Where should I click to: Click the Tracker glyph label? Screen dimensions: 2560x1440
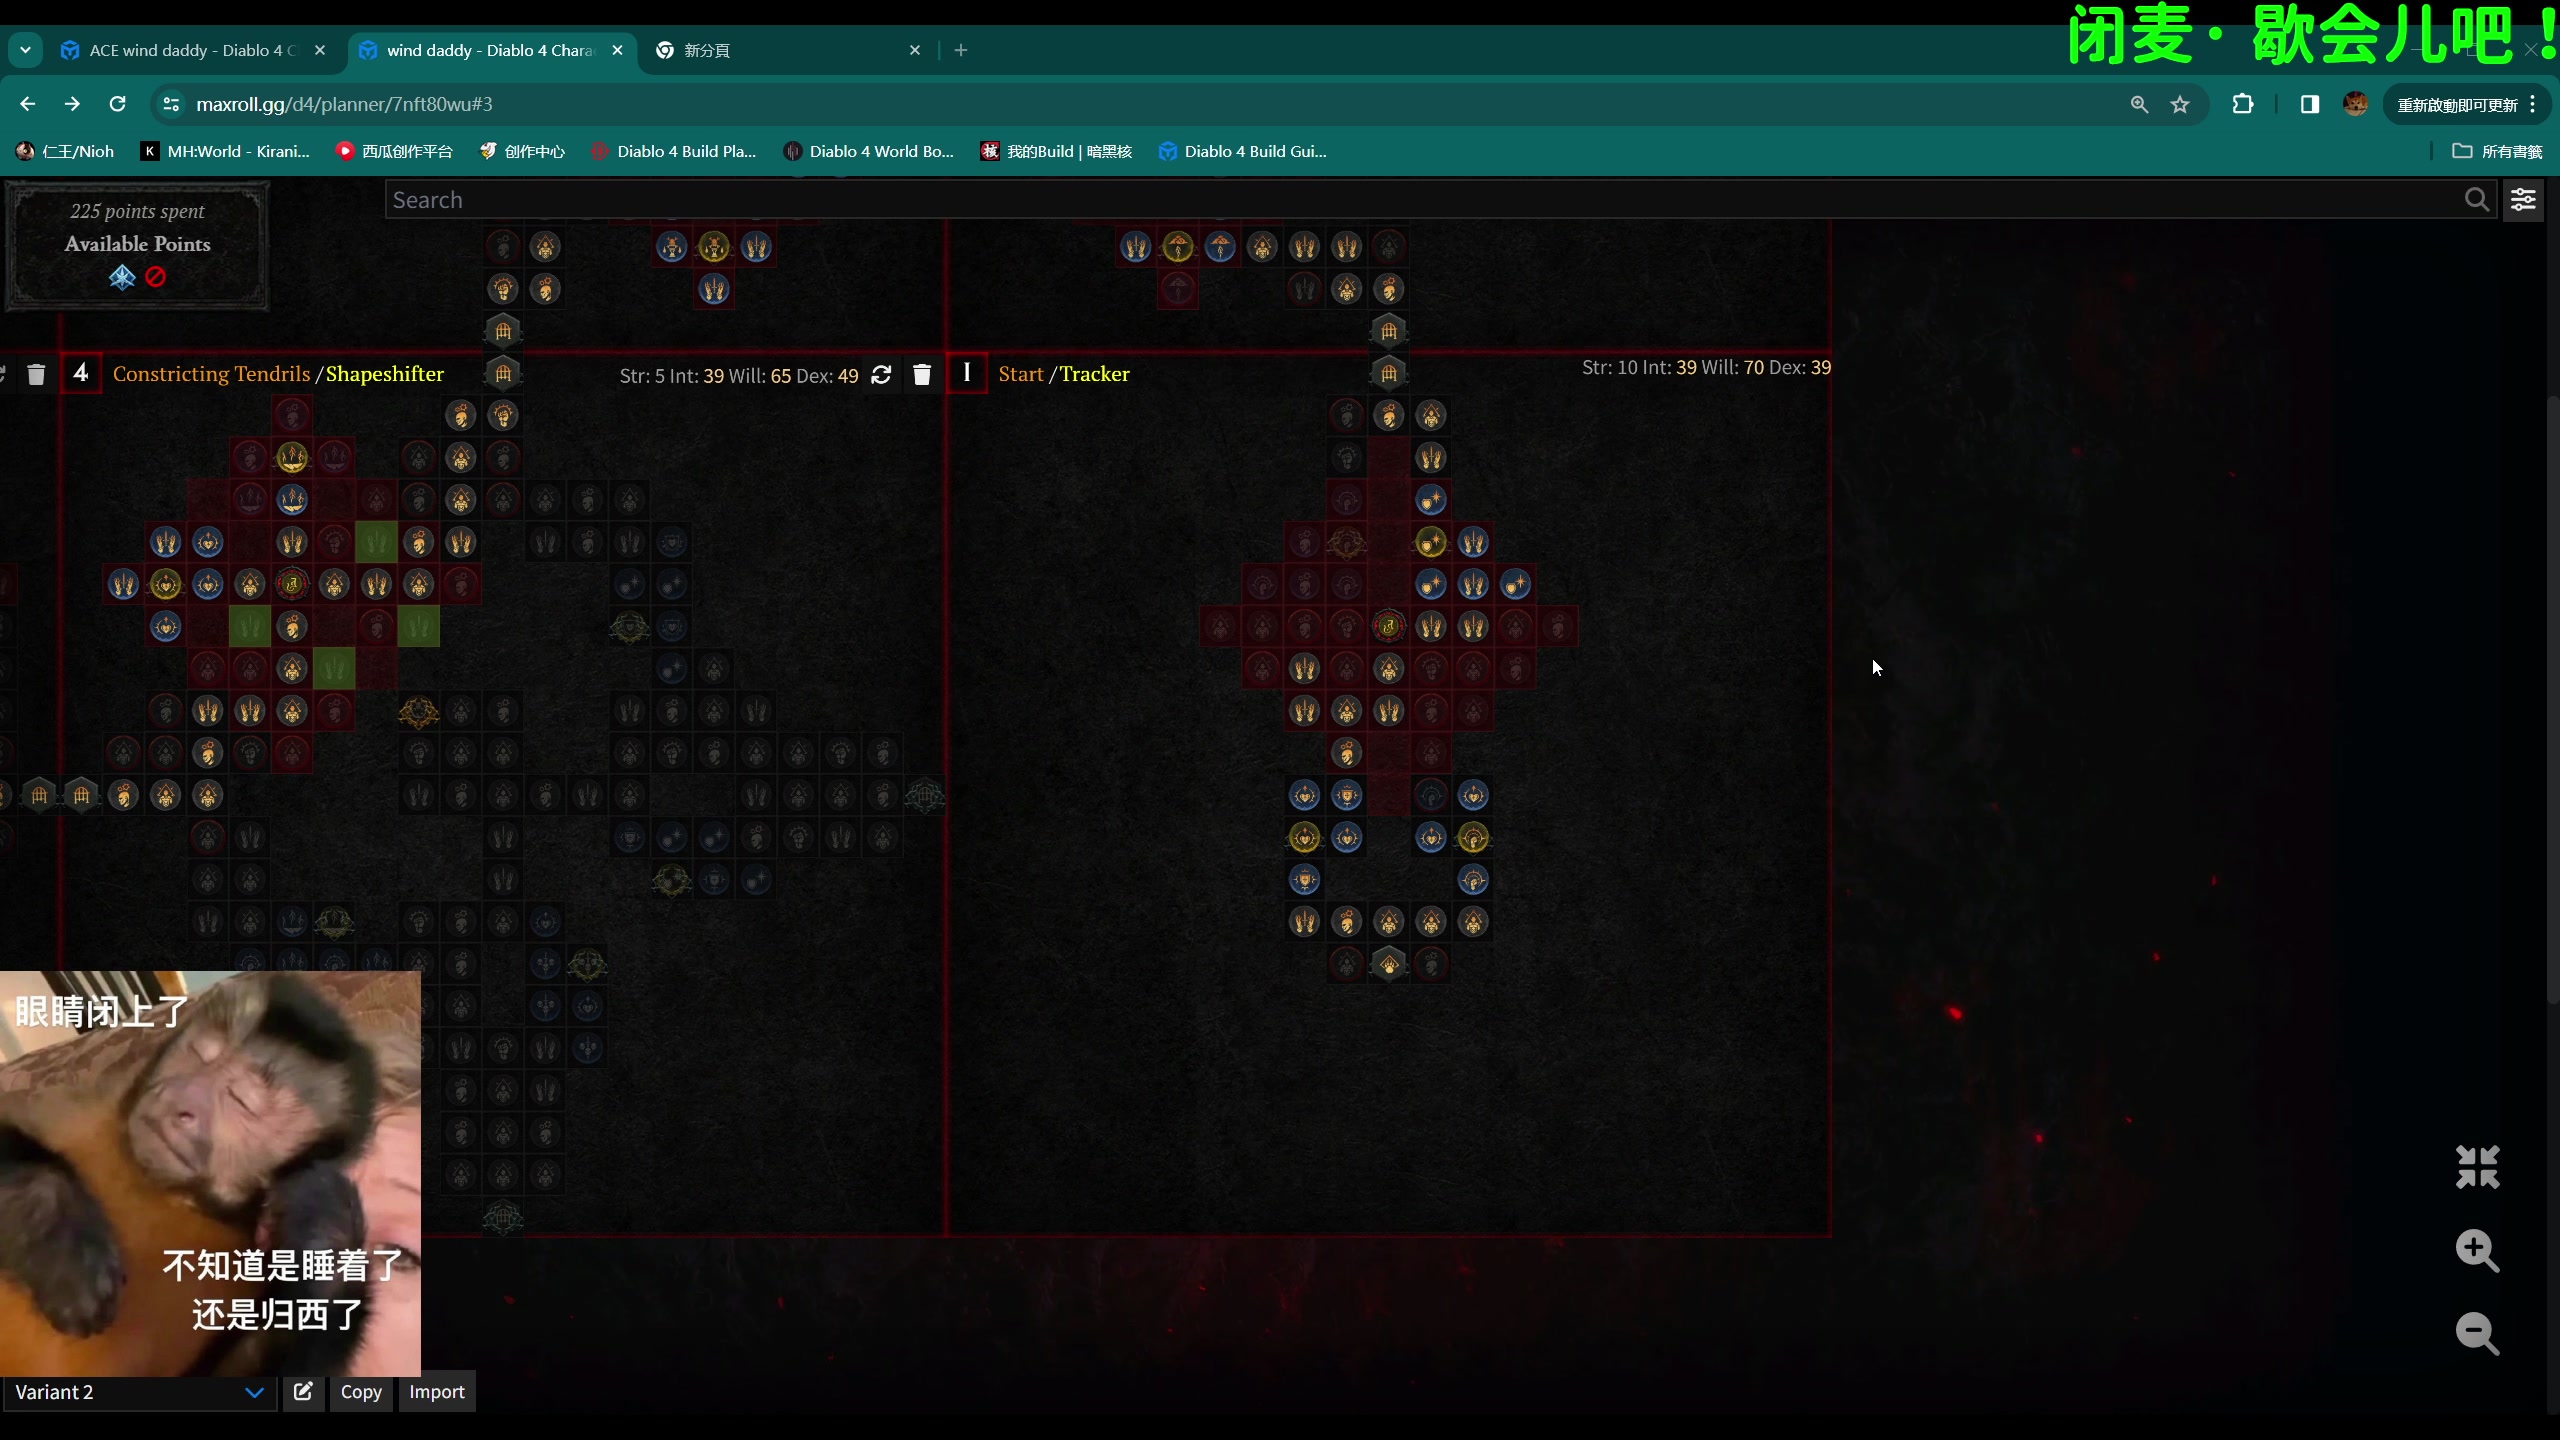coord(1095,374)
